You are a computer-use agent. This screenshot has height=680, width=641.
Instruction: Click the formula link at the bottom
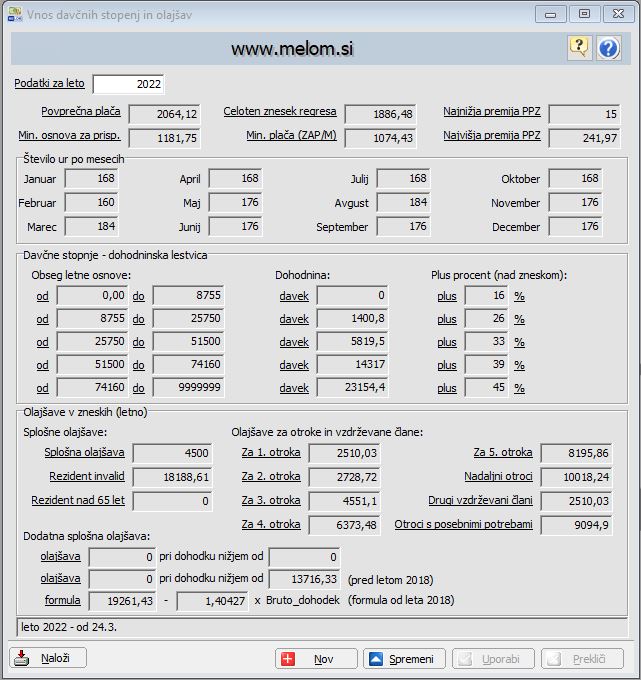pyautogui.click(x=62, y=600)
